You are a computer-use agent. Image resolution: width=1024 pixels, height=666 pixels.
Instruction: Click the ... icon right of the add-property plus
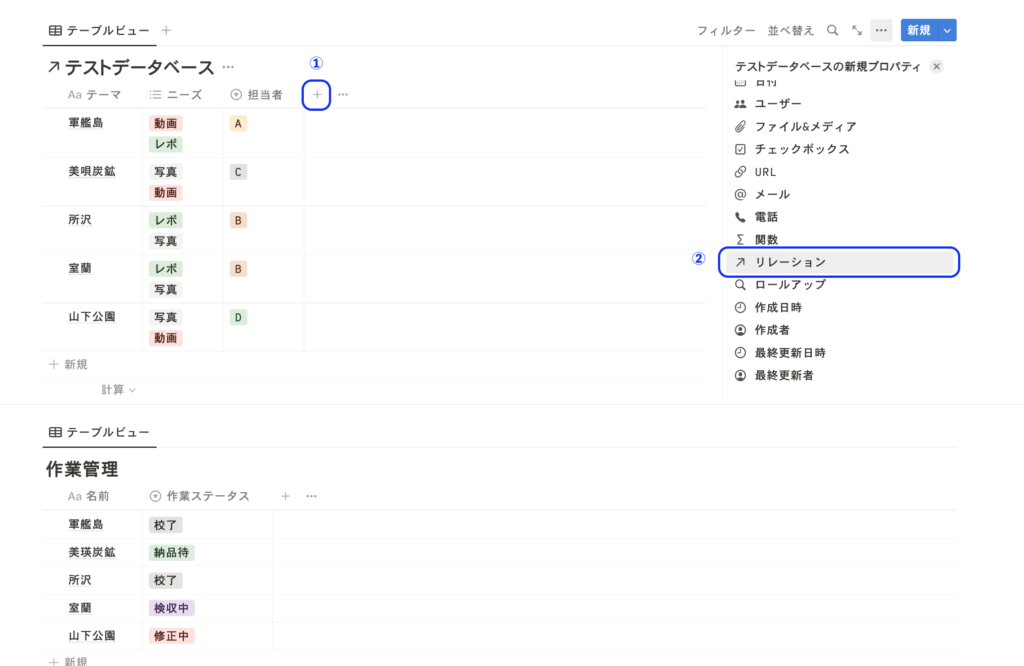click(x=342, y=93)
